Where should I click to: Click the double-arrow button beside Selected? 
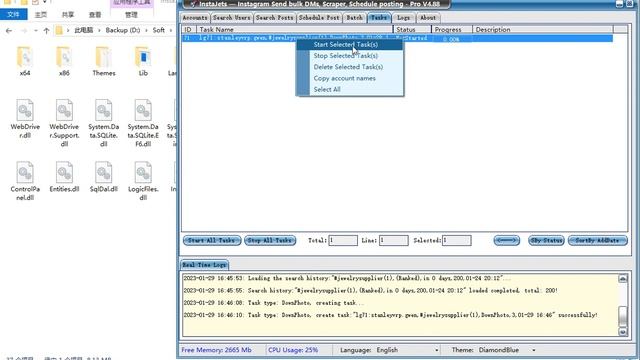click(x=507, y=240)
